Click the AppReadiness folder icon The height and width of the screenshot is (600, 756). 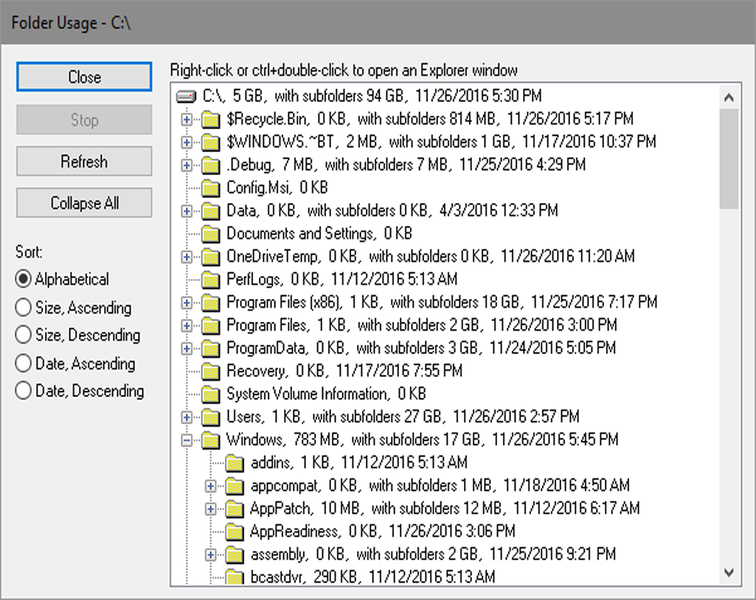[x=234, y=532]
